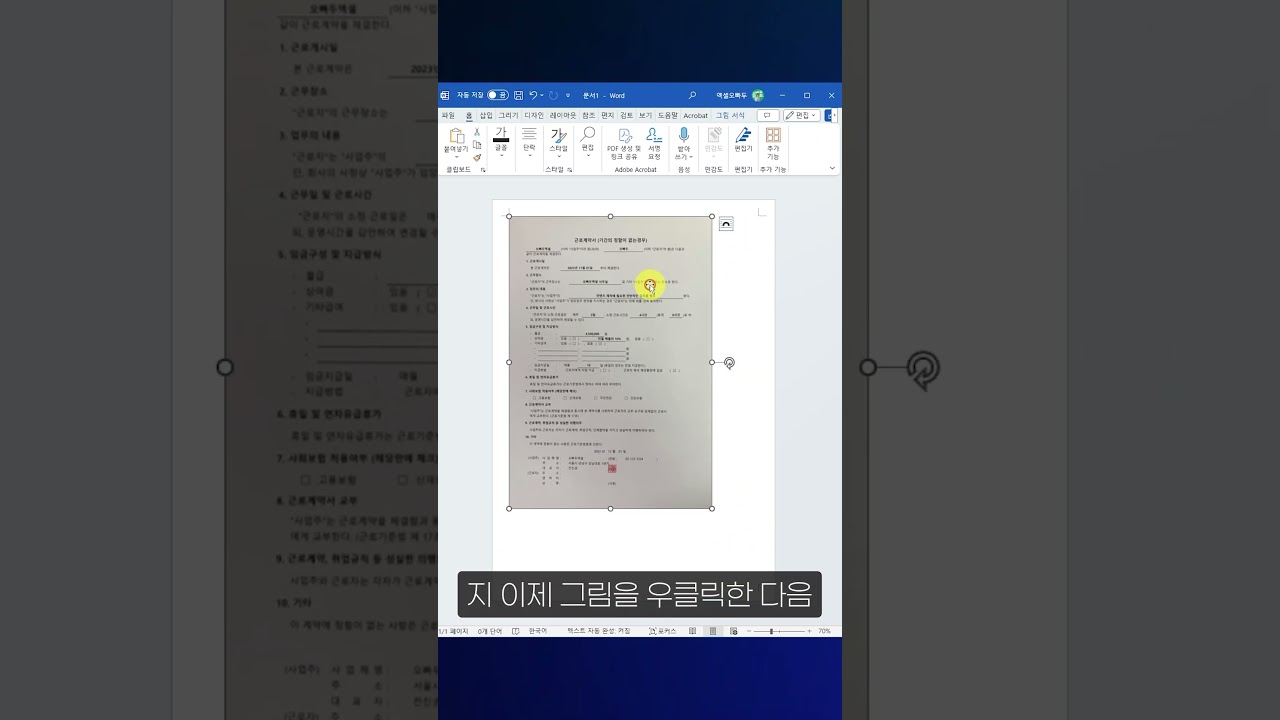
Task: Select Web Layout view icon
Action: [x=733, y=631]
